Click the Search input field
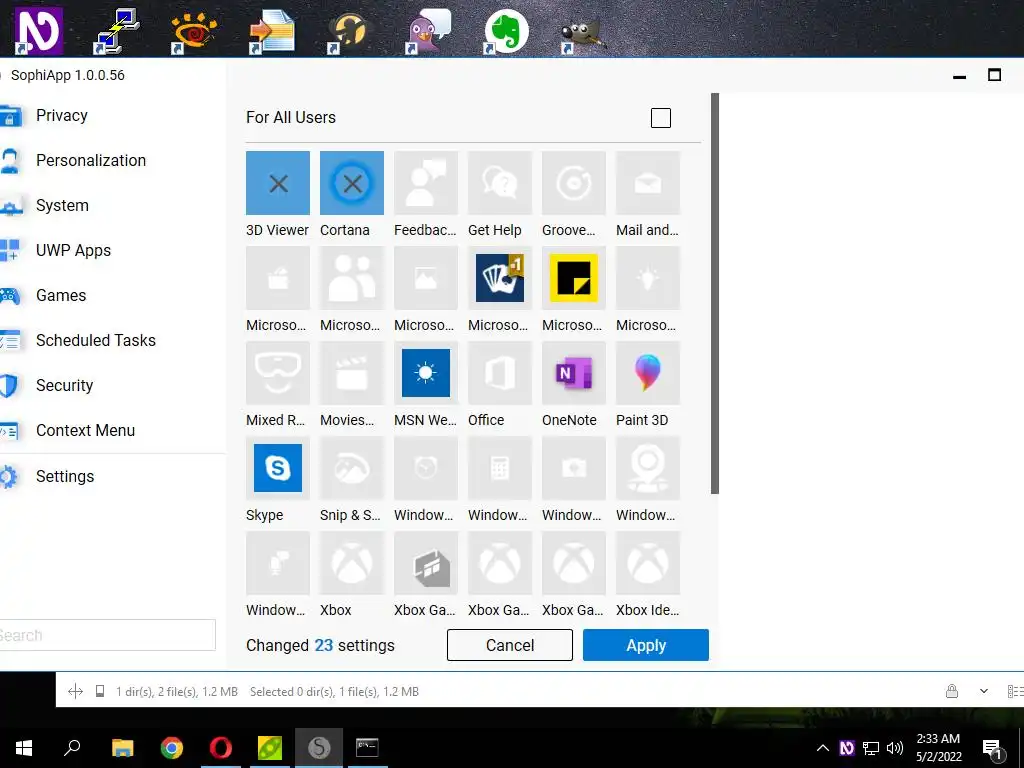The width and height of the screenshot is (1024, 768). tap(106, 635)
